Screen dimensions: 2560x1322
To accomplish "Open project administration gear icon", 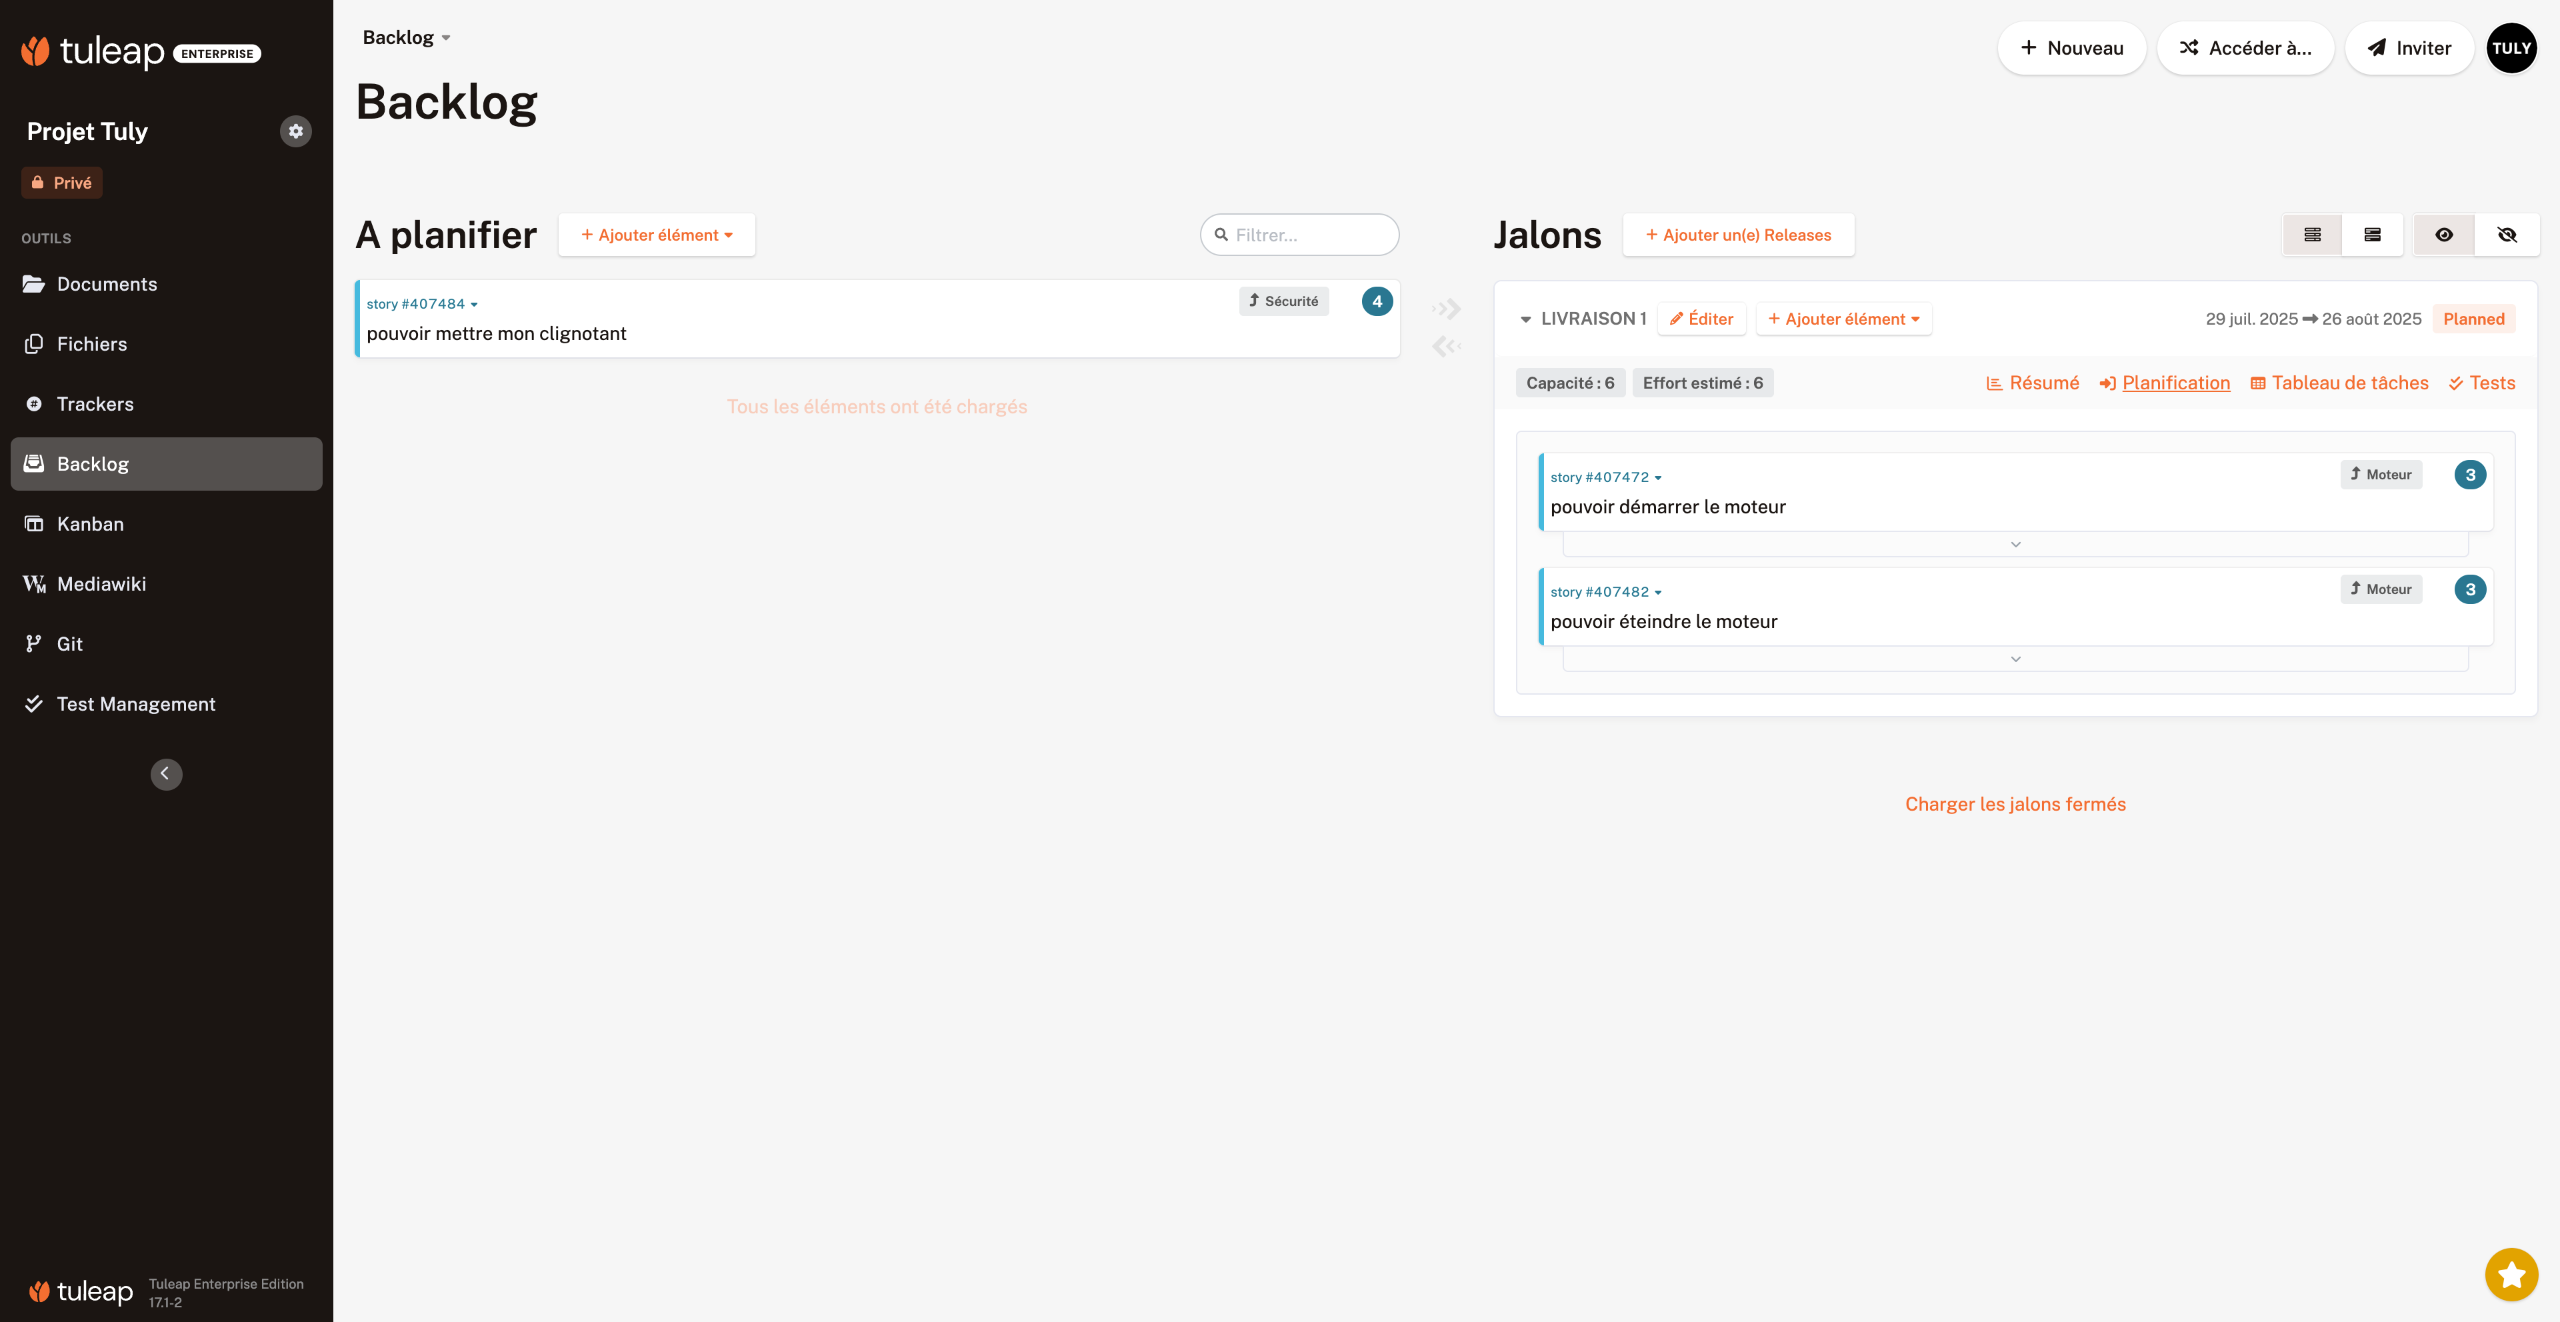I will (295, 131).
